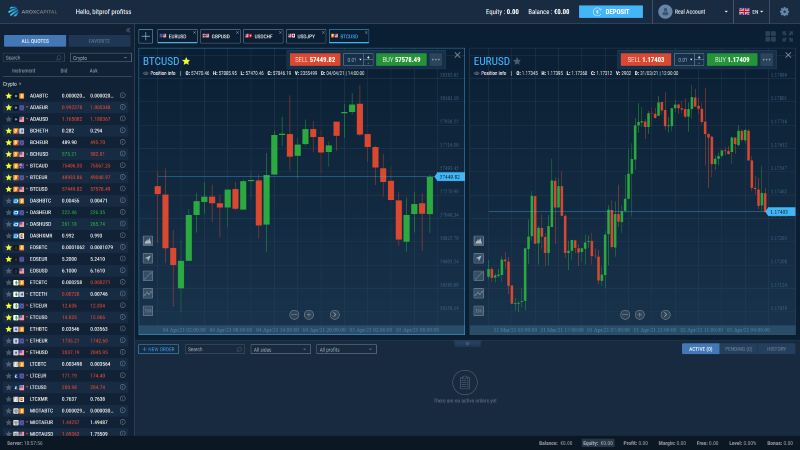Open more options menu on BTCUSD chart
Viewport: 800px width, 450px height.
pyautogui.click(x=436, y=60)
